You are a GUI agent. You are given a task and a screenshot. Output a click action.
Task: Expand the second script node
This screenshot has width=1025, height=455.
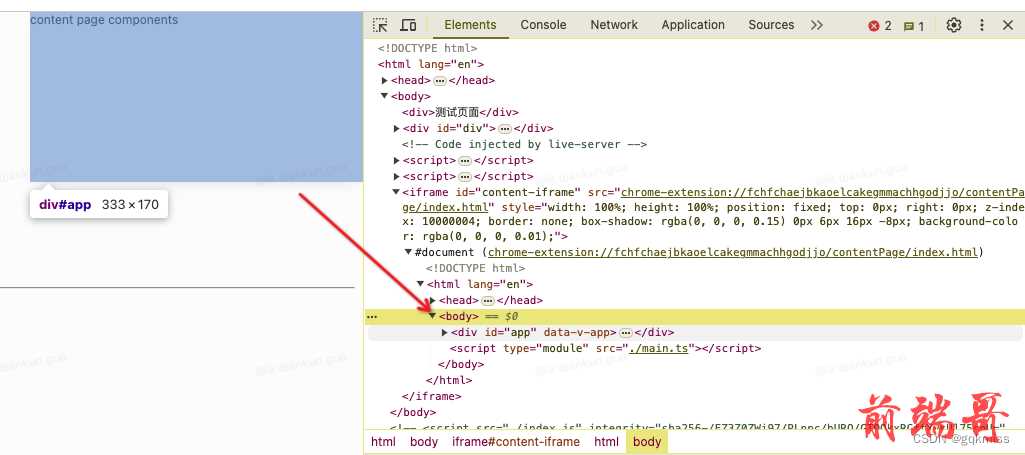click(x=397, y=177)
